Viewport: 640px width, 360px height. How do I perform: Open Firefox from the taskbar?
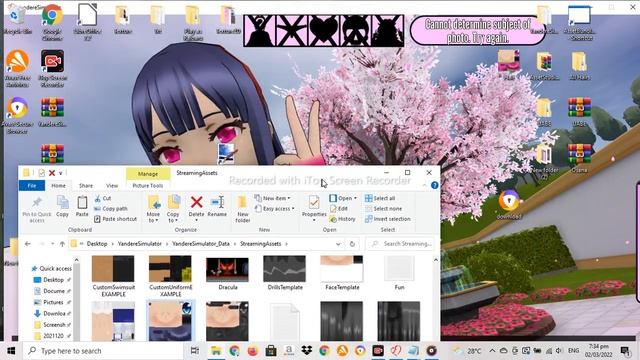pos(253,351)
